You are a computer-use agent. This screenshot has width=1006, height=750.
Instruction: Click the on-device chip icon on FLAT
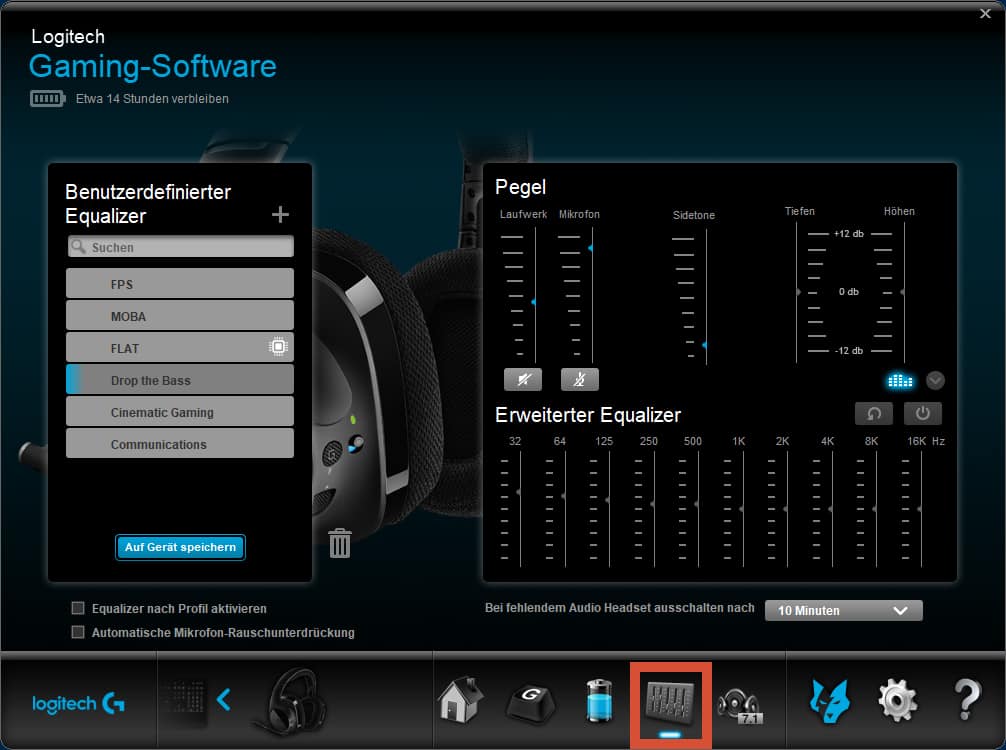(278, 347)
